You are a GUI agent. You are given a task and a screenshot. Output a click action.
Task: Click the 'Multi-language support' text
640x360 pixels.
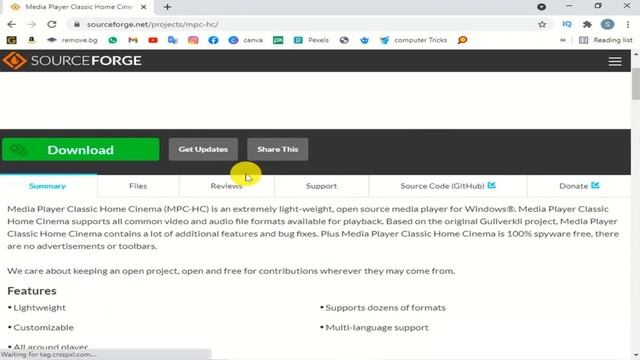pyautogui.click(x=377, y=328)
